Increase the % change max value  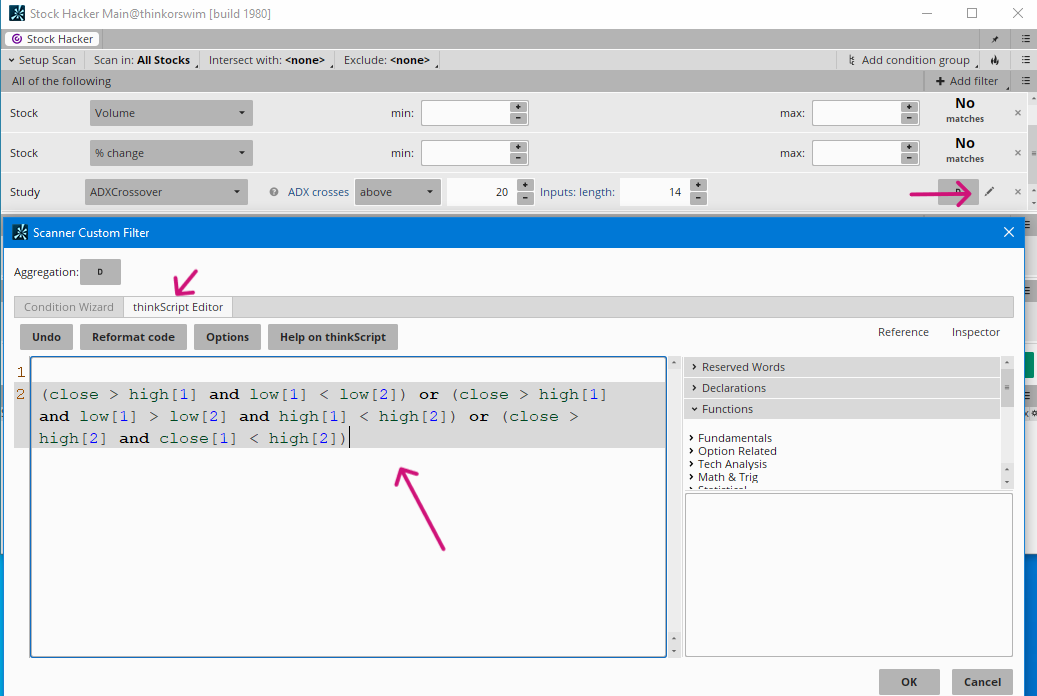click(x=909, y=147)
